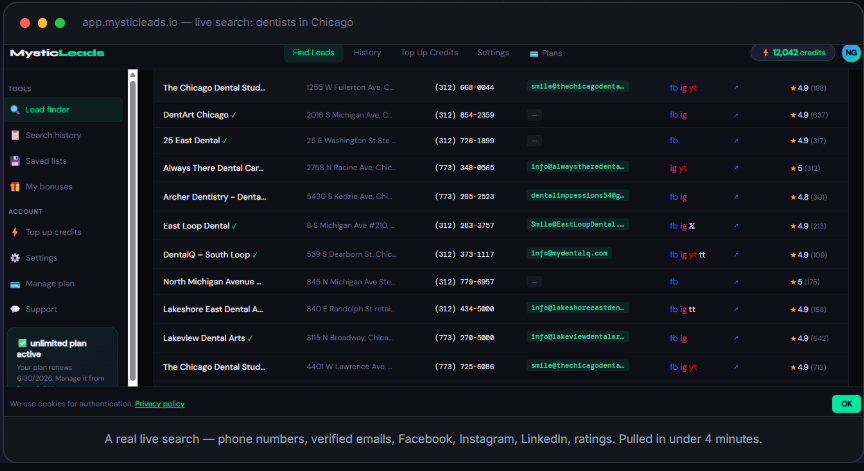The width and height of the screenshot is (864, 471).
Task: Click the Settings gear icon in sidebar
Action: point(15,258)
